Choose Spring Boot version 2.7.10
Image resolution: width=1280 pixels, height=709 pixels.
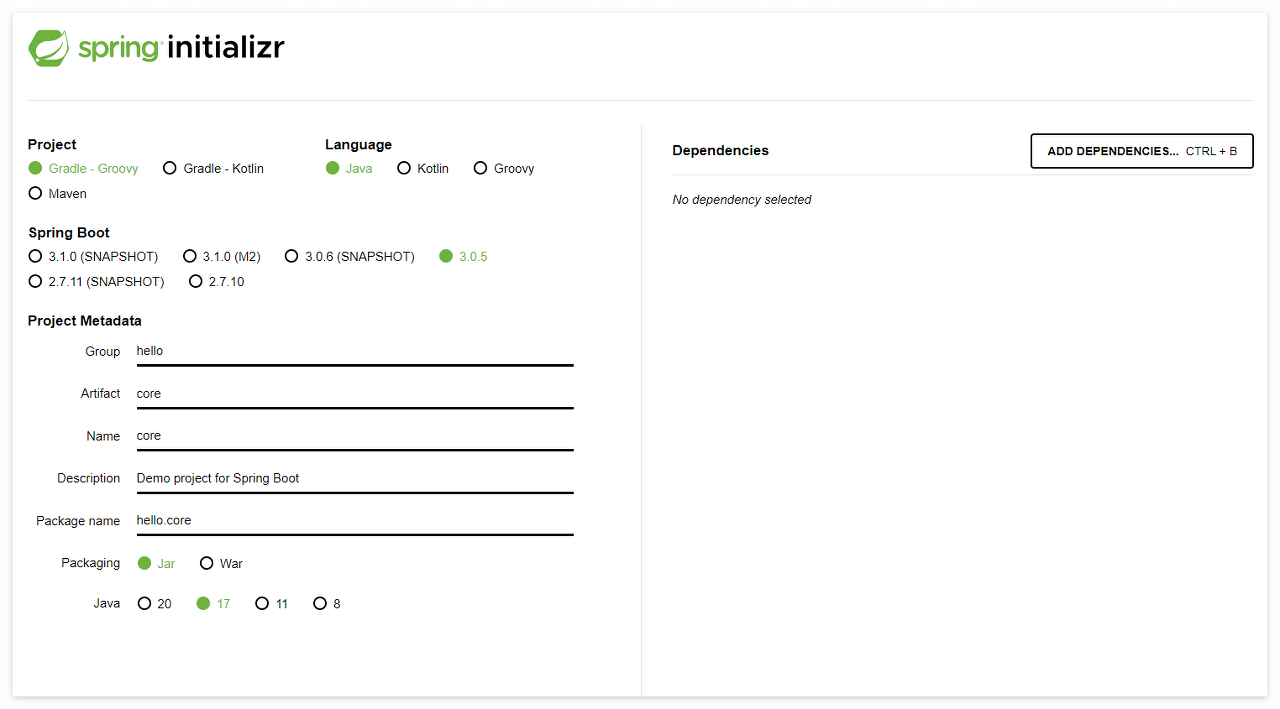pyautogui.click(x=217, y=281)
